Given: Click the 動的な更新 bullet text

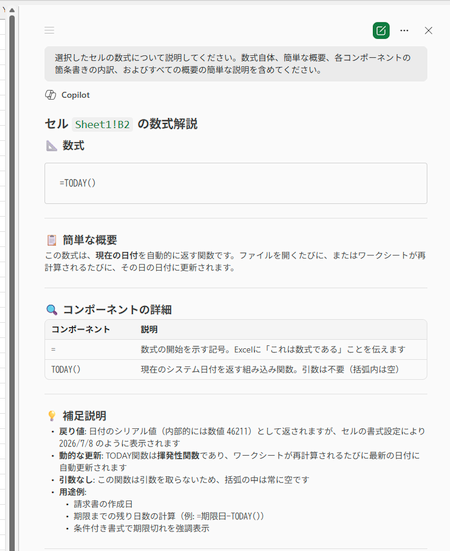Looking at the screenshot, I should coord(239,461).
